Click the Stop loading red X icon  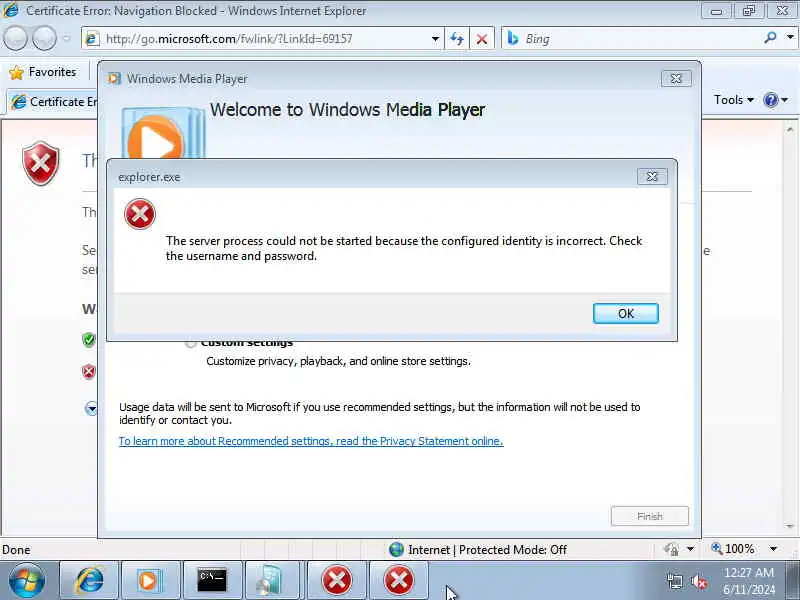pyautogui.click(x=482, y=39)
